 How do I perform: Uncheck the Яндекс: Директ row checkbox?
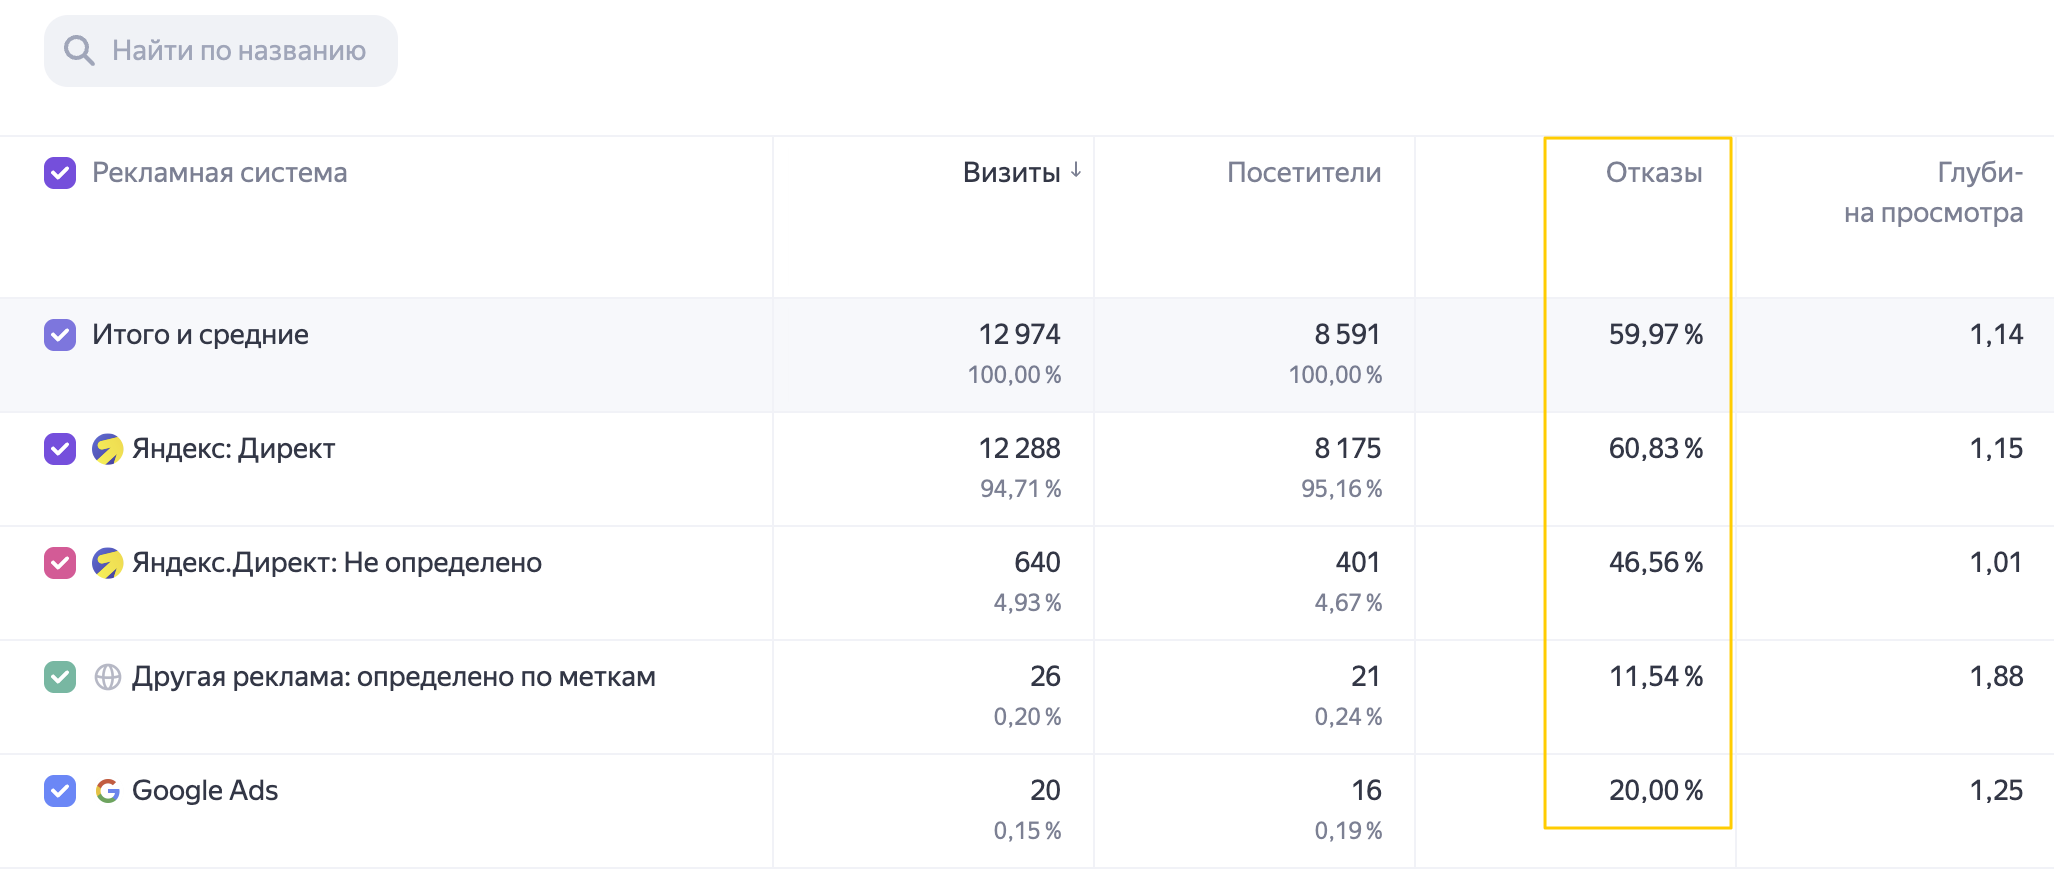(60, 449)
